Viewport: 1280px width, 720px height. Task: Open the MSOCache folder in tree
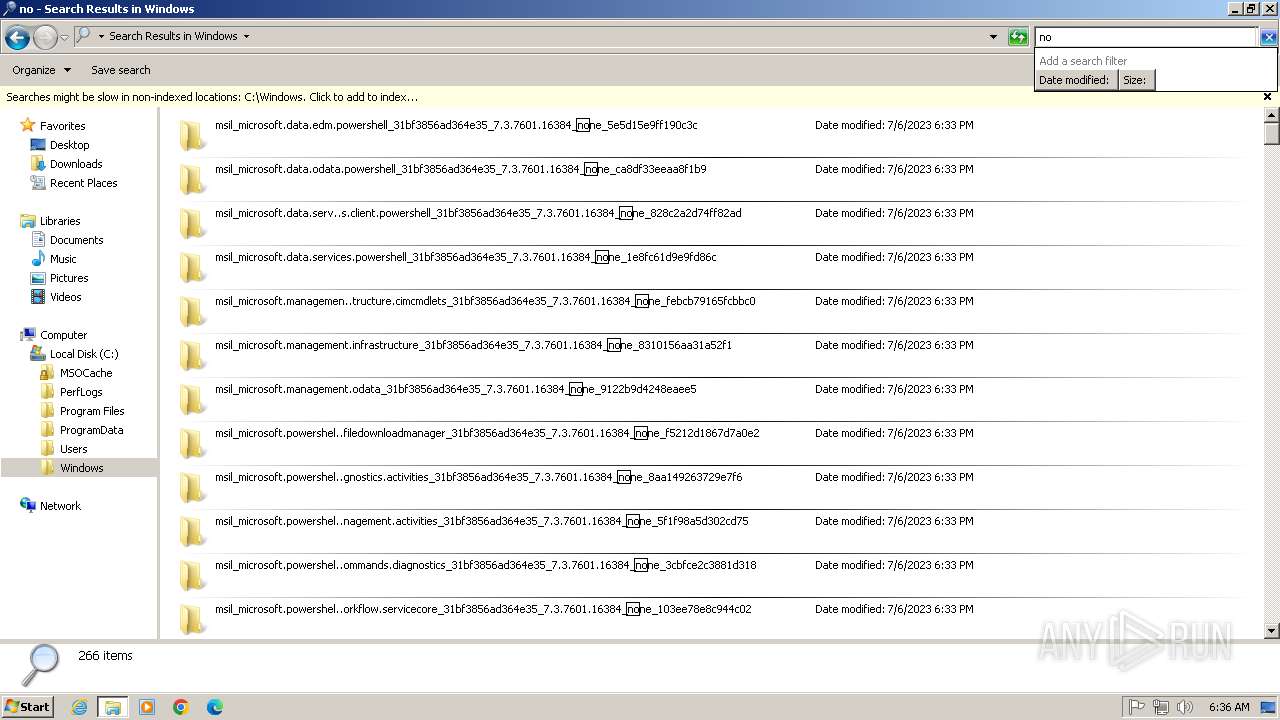point(85,373)
